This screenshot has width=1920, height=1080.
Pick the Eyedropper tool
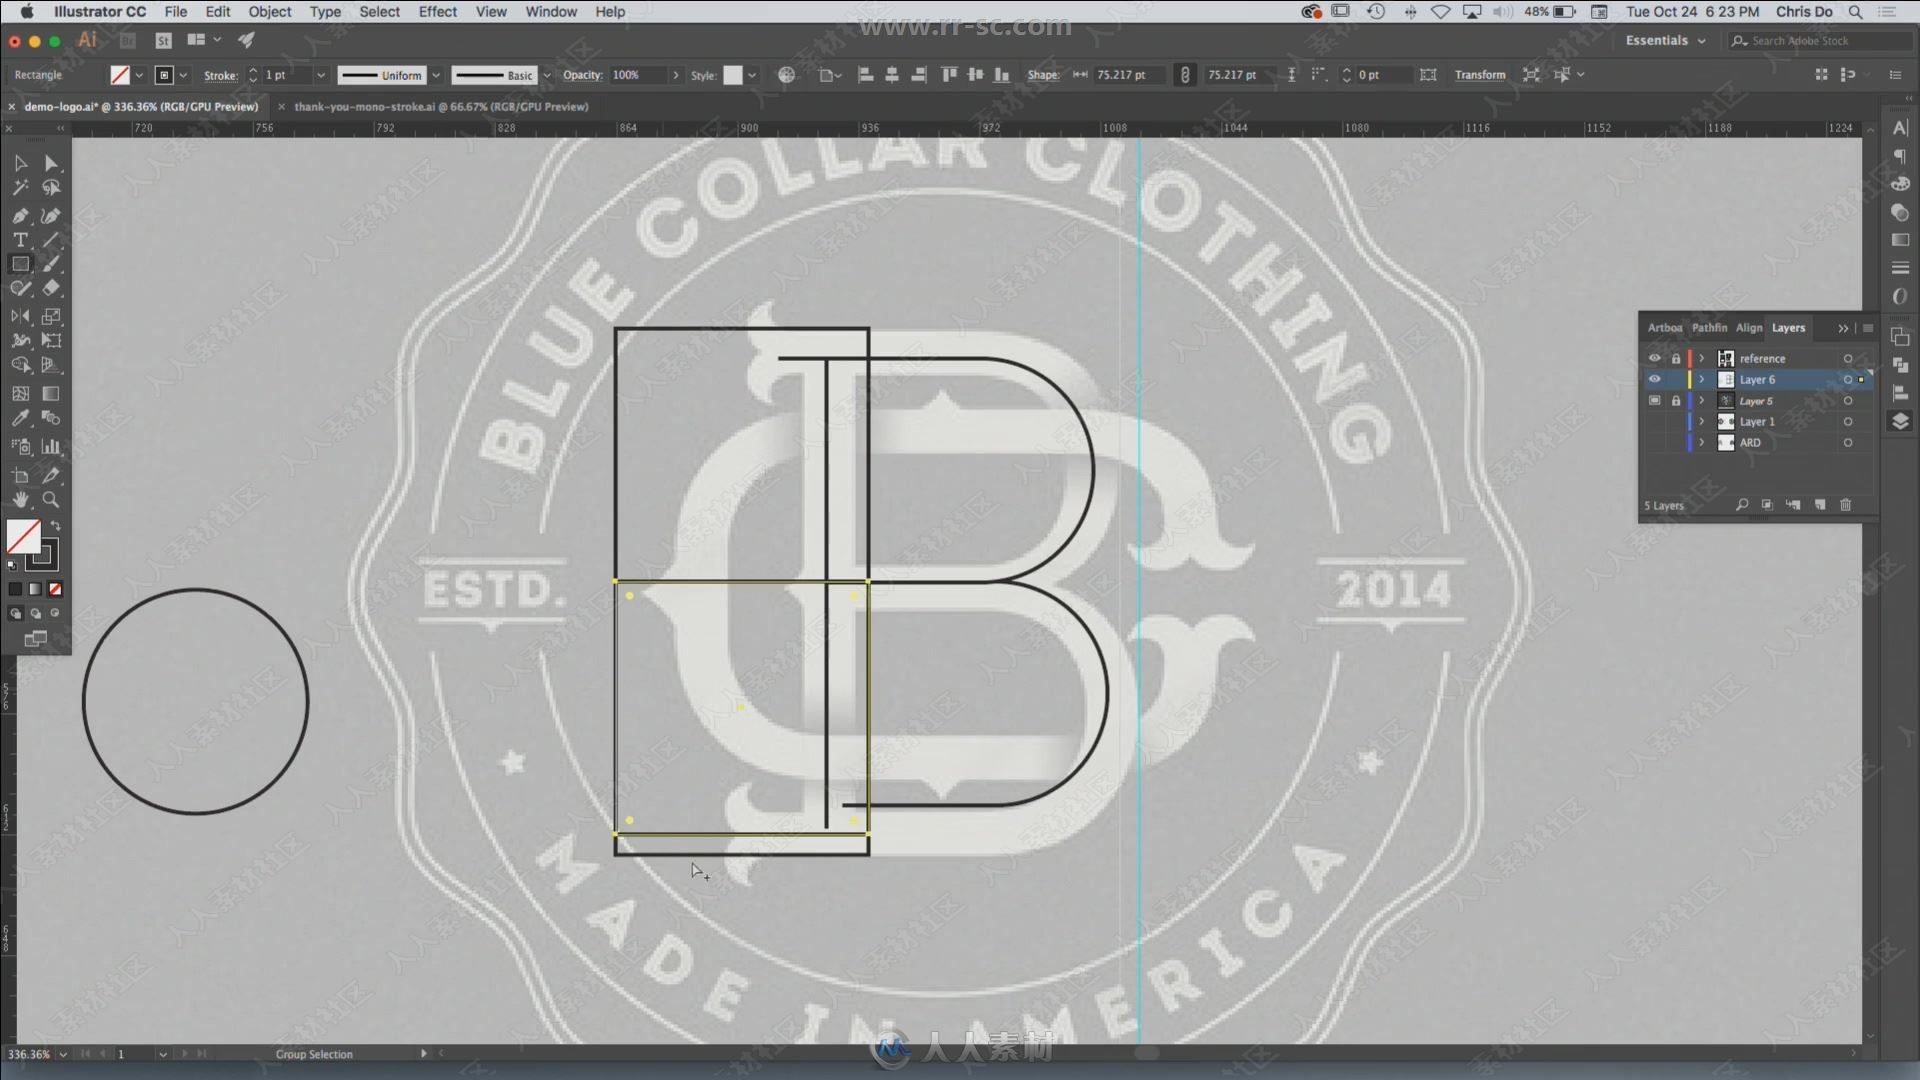[20, 418]
